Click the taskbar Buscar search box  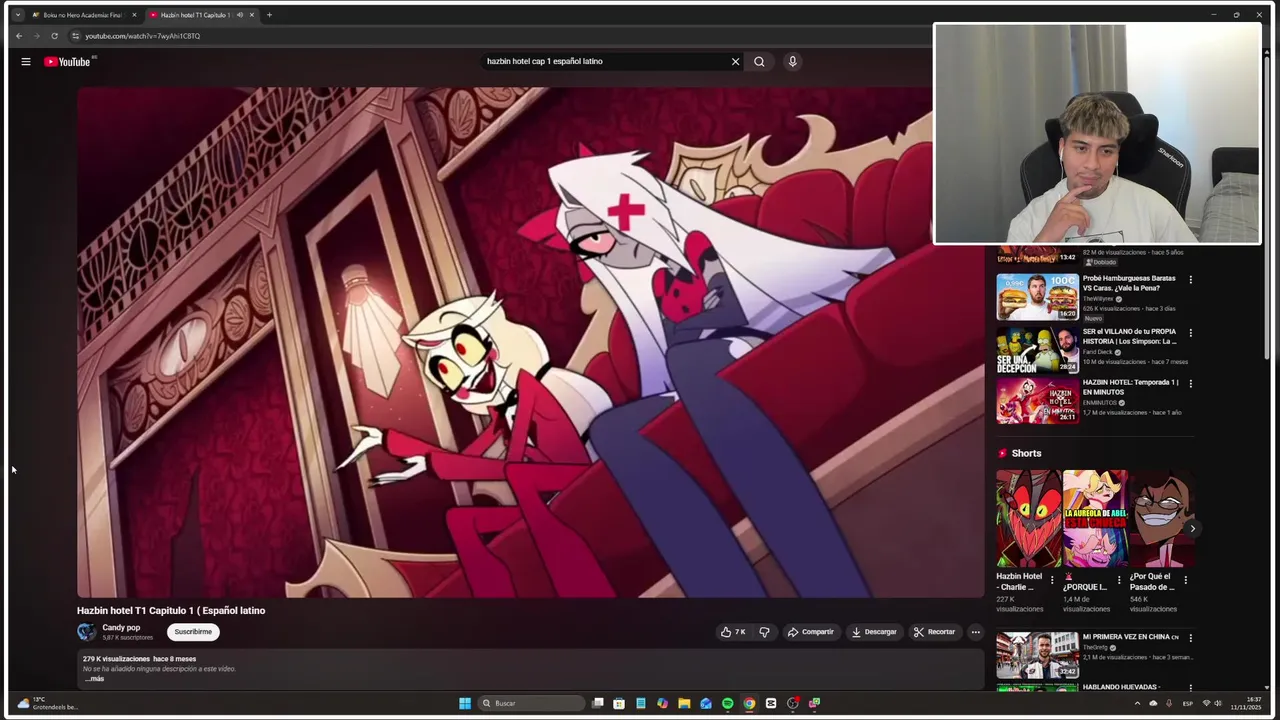pos(530,703)
